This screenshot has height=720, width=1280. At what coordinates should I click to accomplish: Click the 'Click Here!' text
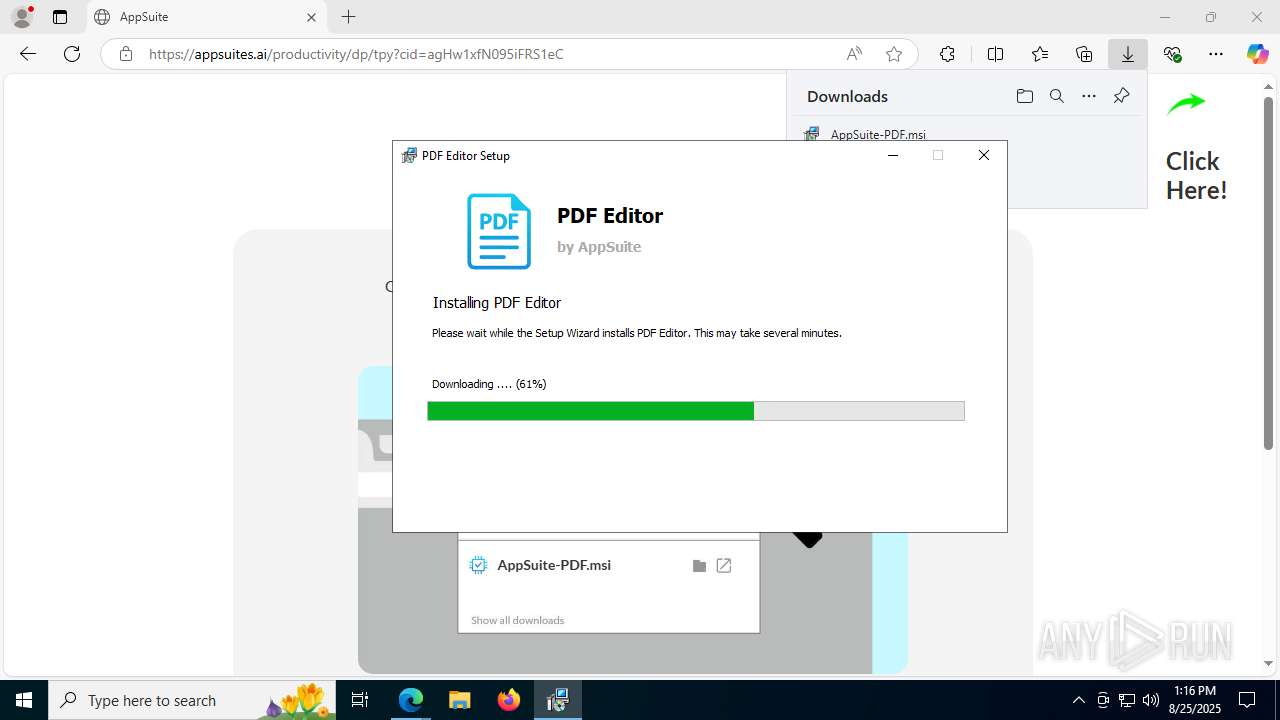tap(1196, 176)
